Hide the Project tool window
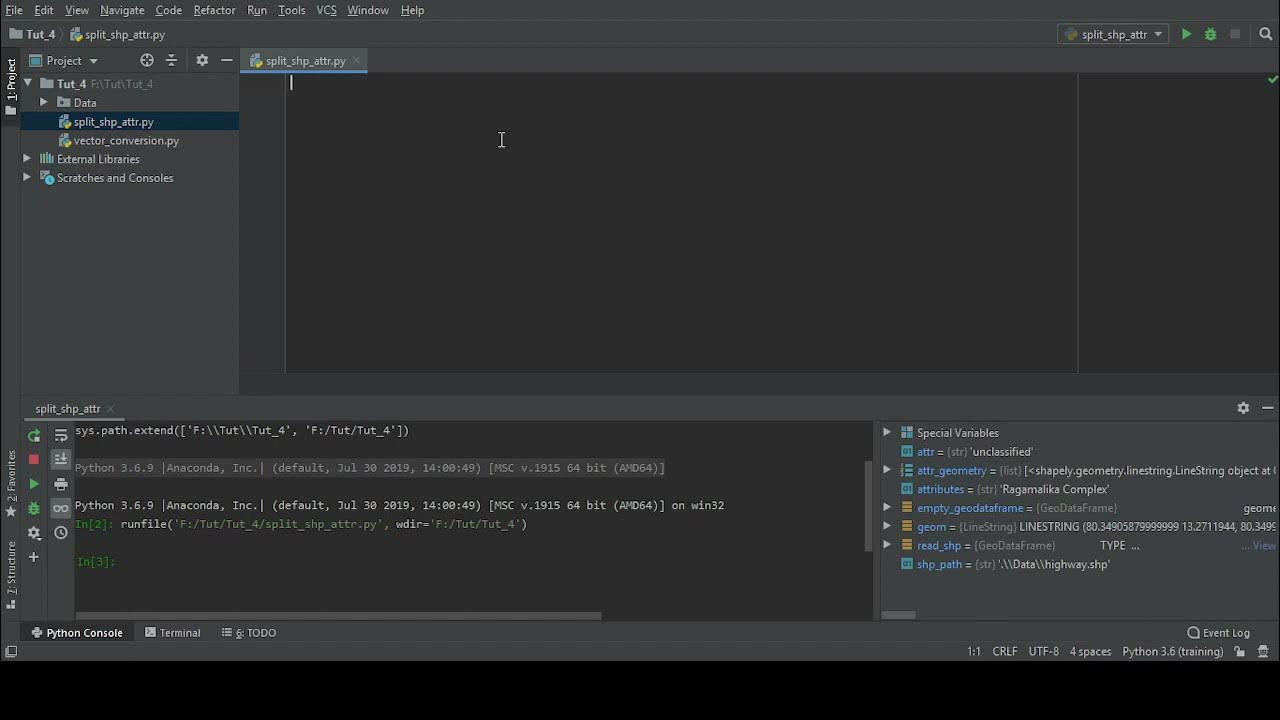 tap(227, 60)
